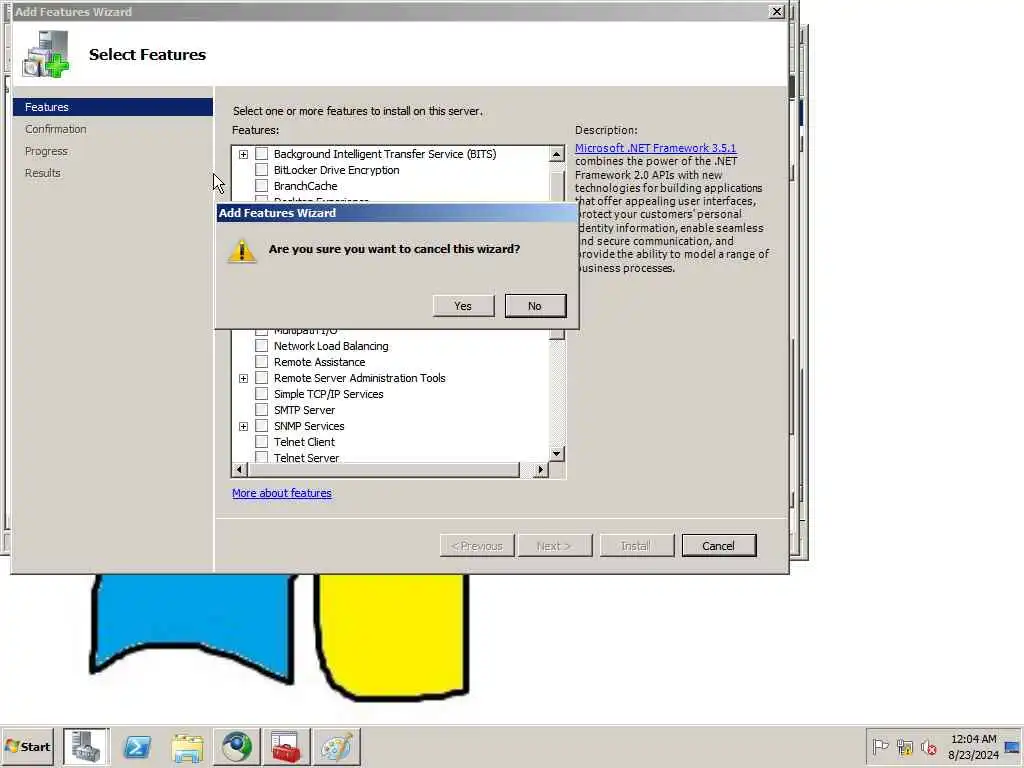
Task: Expand the BITS feature tree node
Action: [x=244, y=155]
